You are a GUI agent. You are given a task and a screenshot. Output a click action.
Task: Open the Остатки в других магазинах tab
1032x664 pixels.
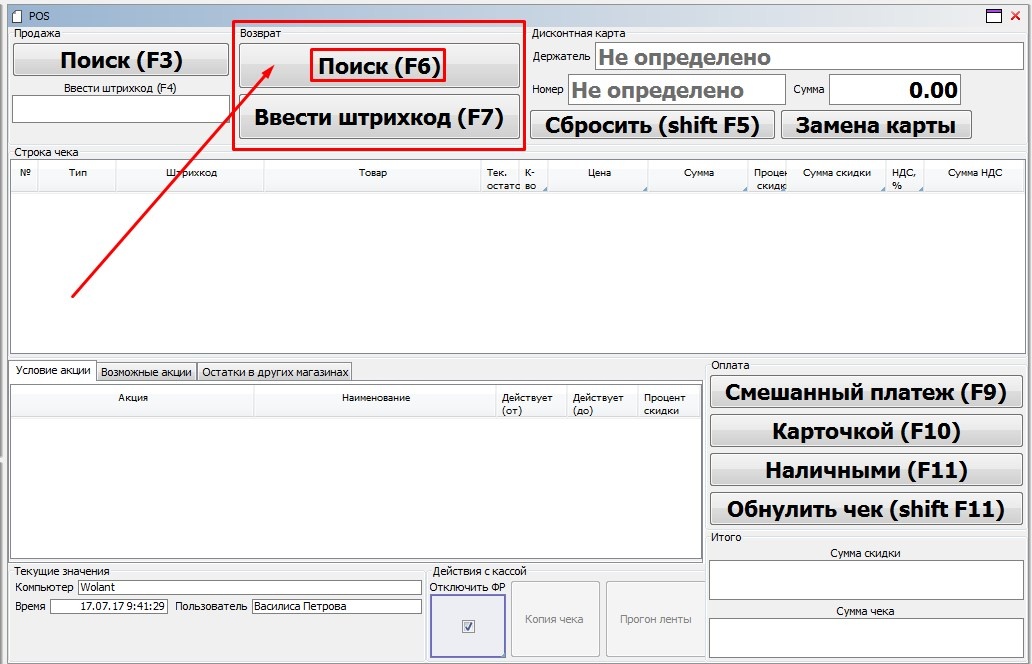pos(275,372)
